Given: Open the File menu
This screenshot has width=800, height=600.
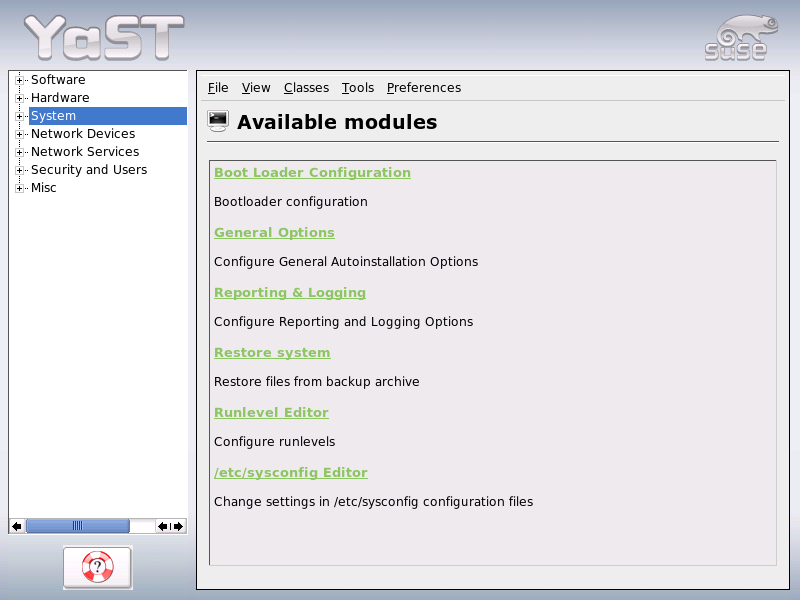Looking at the screenshot, I should point(218,88).
